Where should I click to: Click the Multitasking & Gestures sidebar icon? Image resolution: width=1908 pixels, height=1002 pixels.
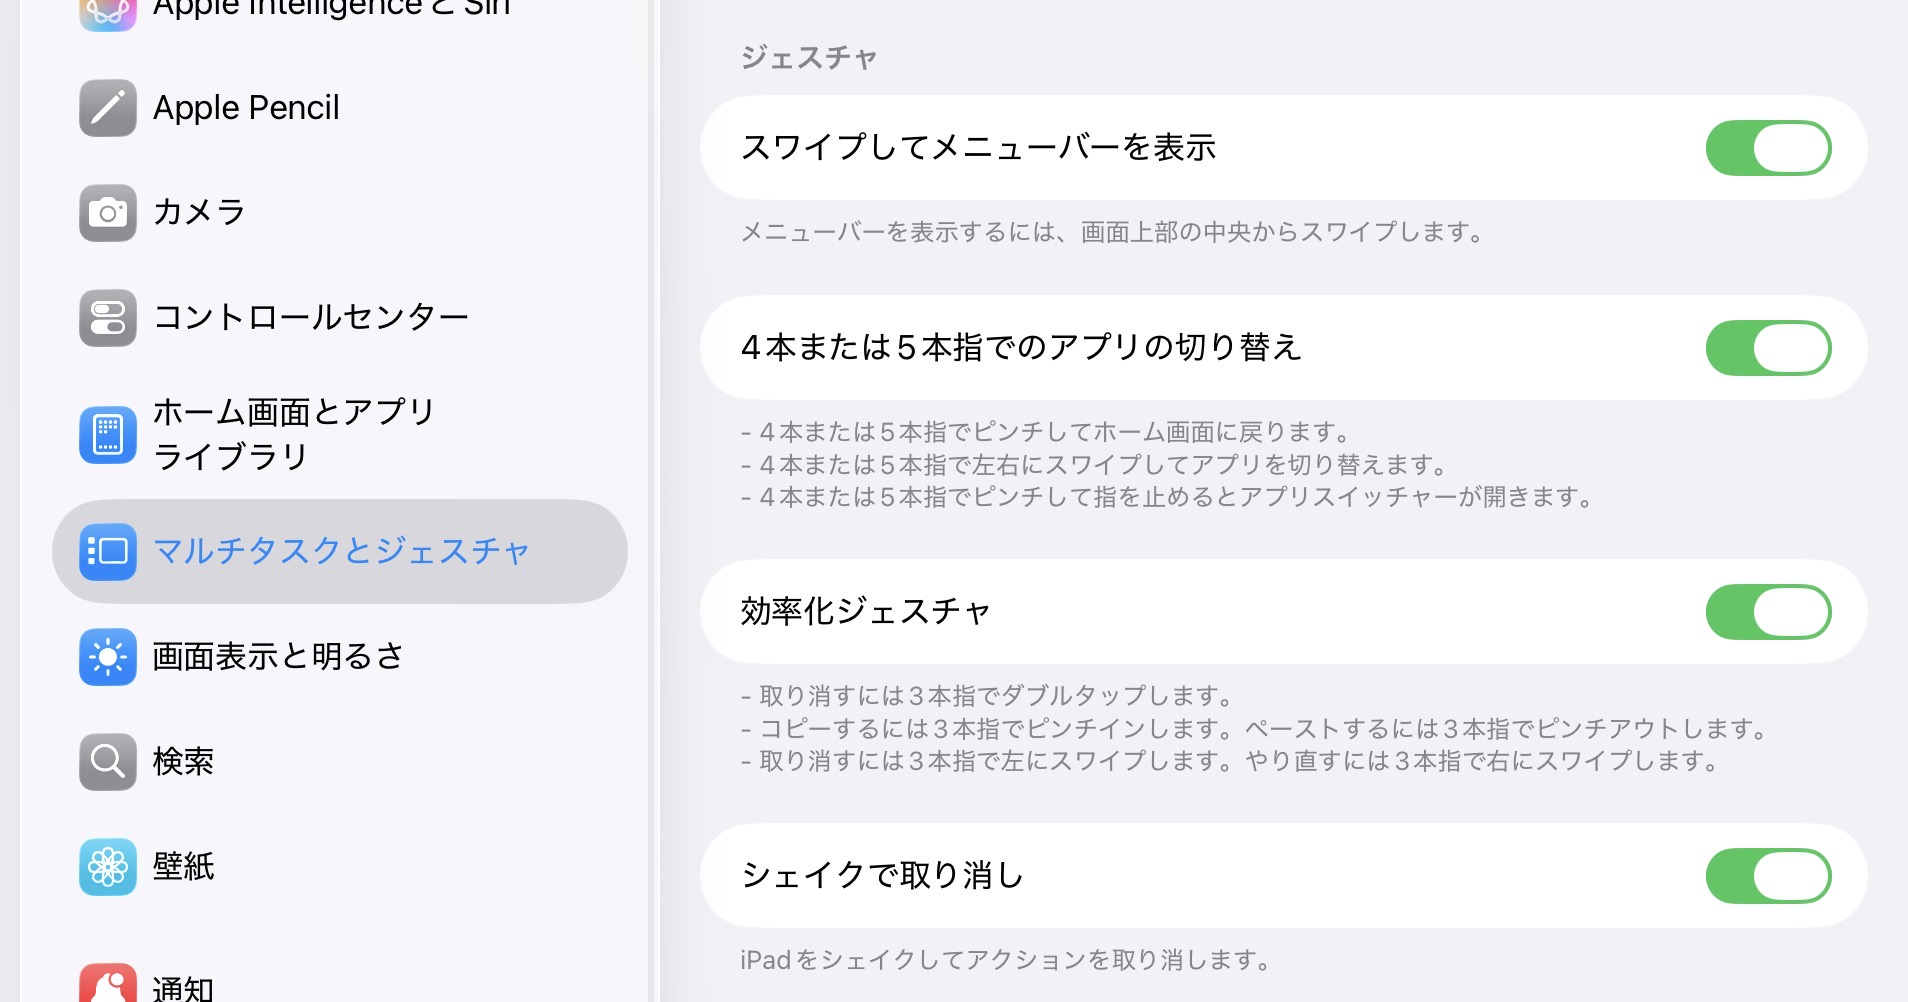pyautogui.click(x=108, y=551)
